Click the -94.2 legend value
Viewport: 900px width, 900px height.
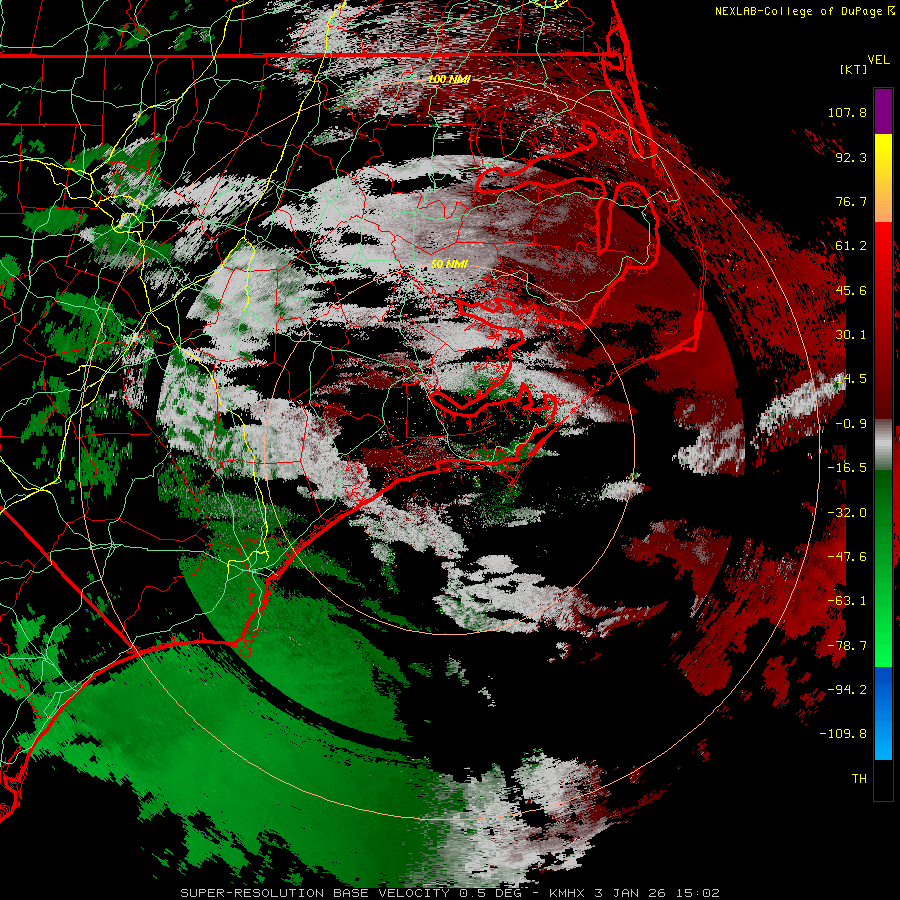point(847,689)
